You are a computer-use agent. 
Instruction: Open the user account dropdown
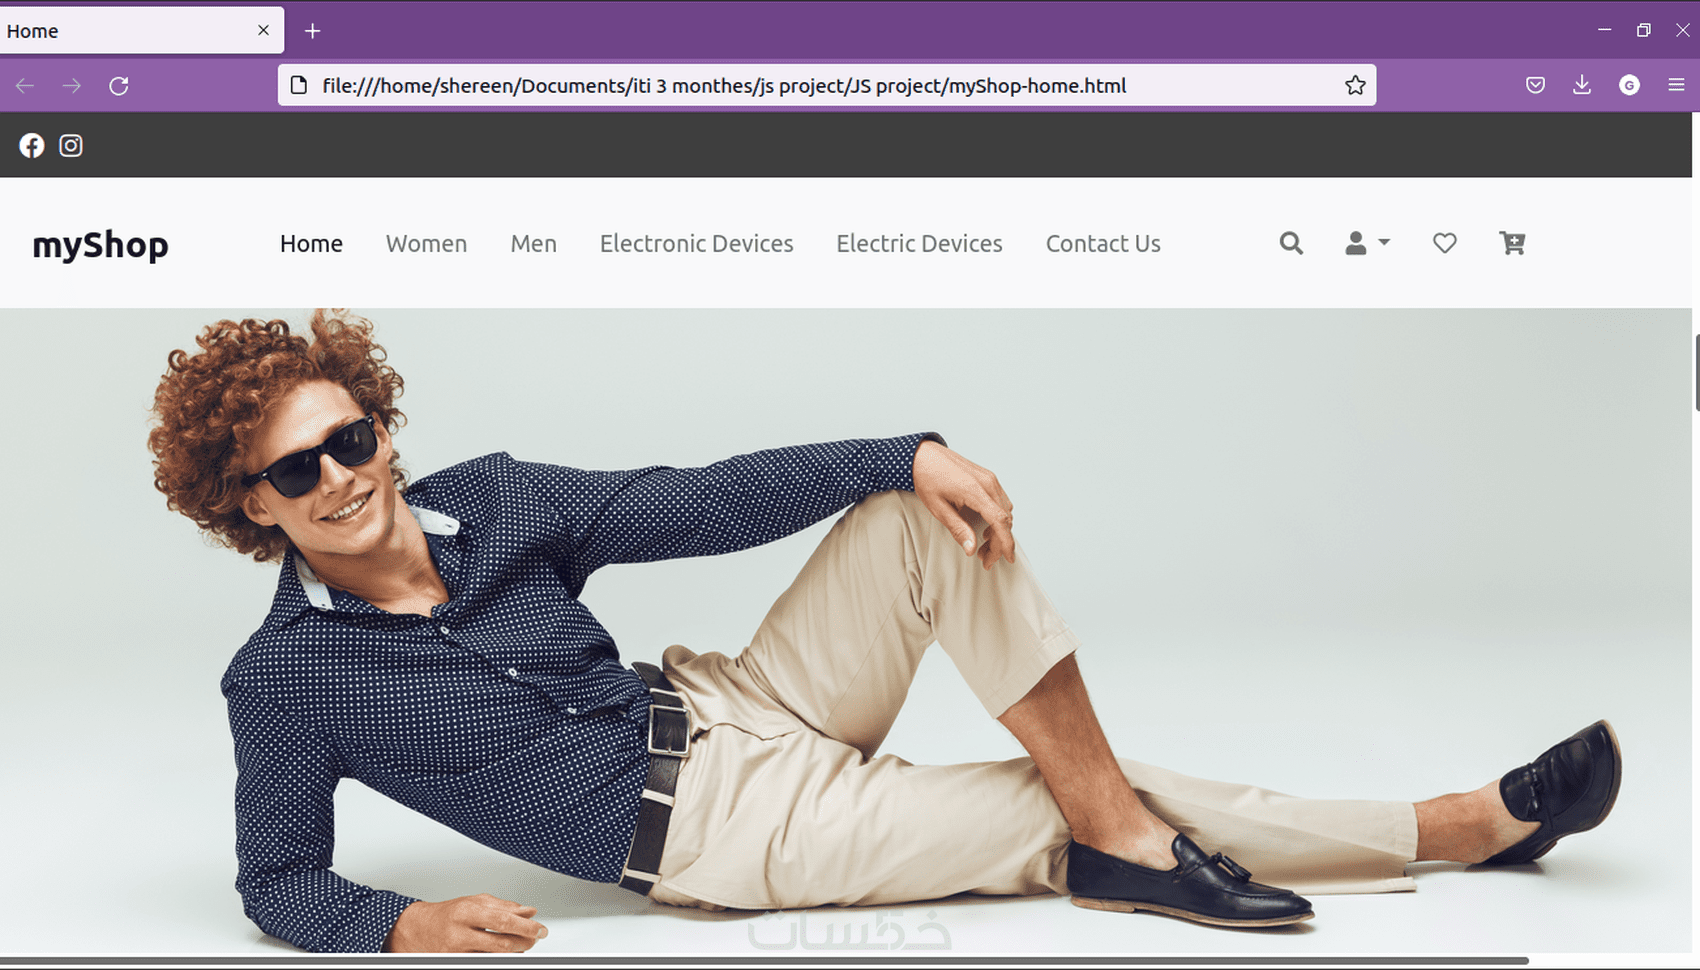coord(1366,243)
